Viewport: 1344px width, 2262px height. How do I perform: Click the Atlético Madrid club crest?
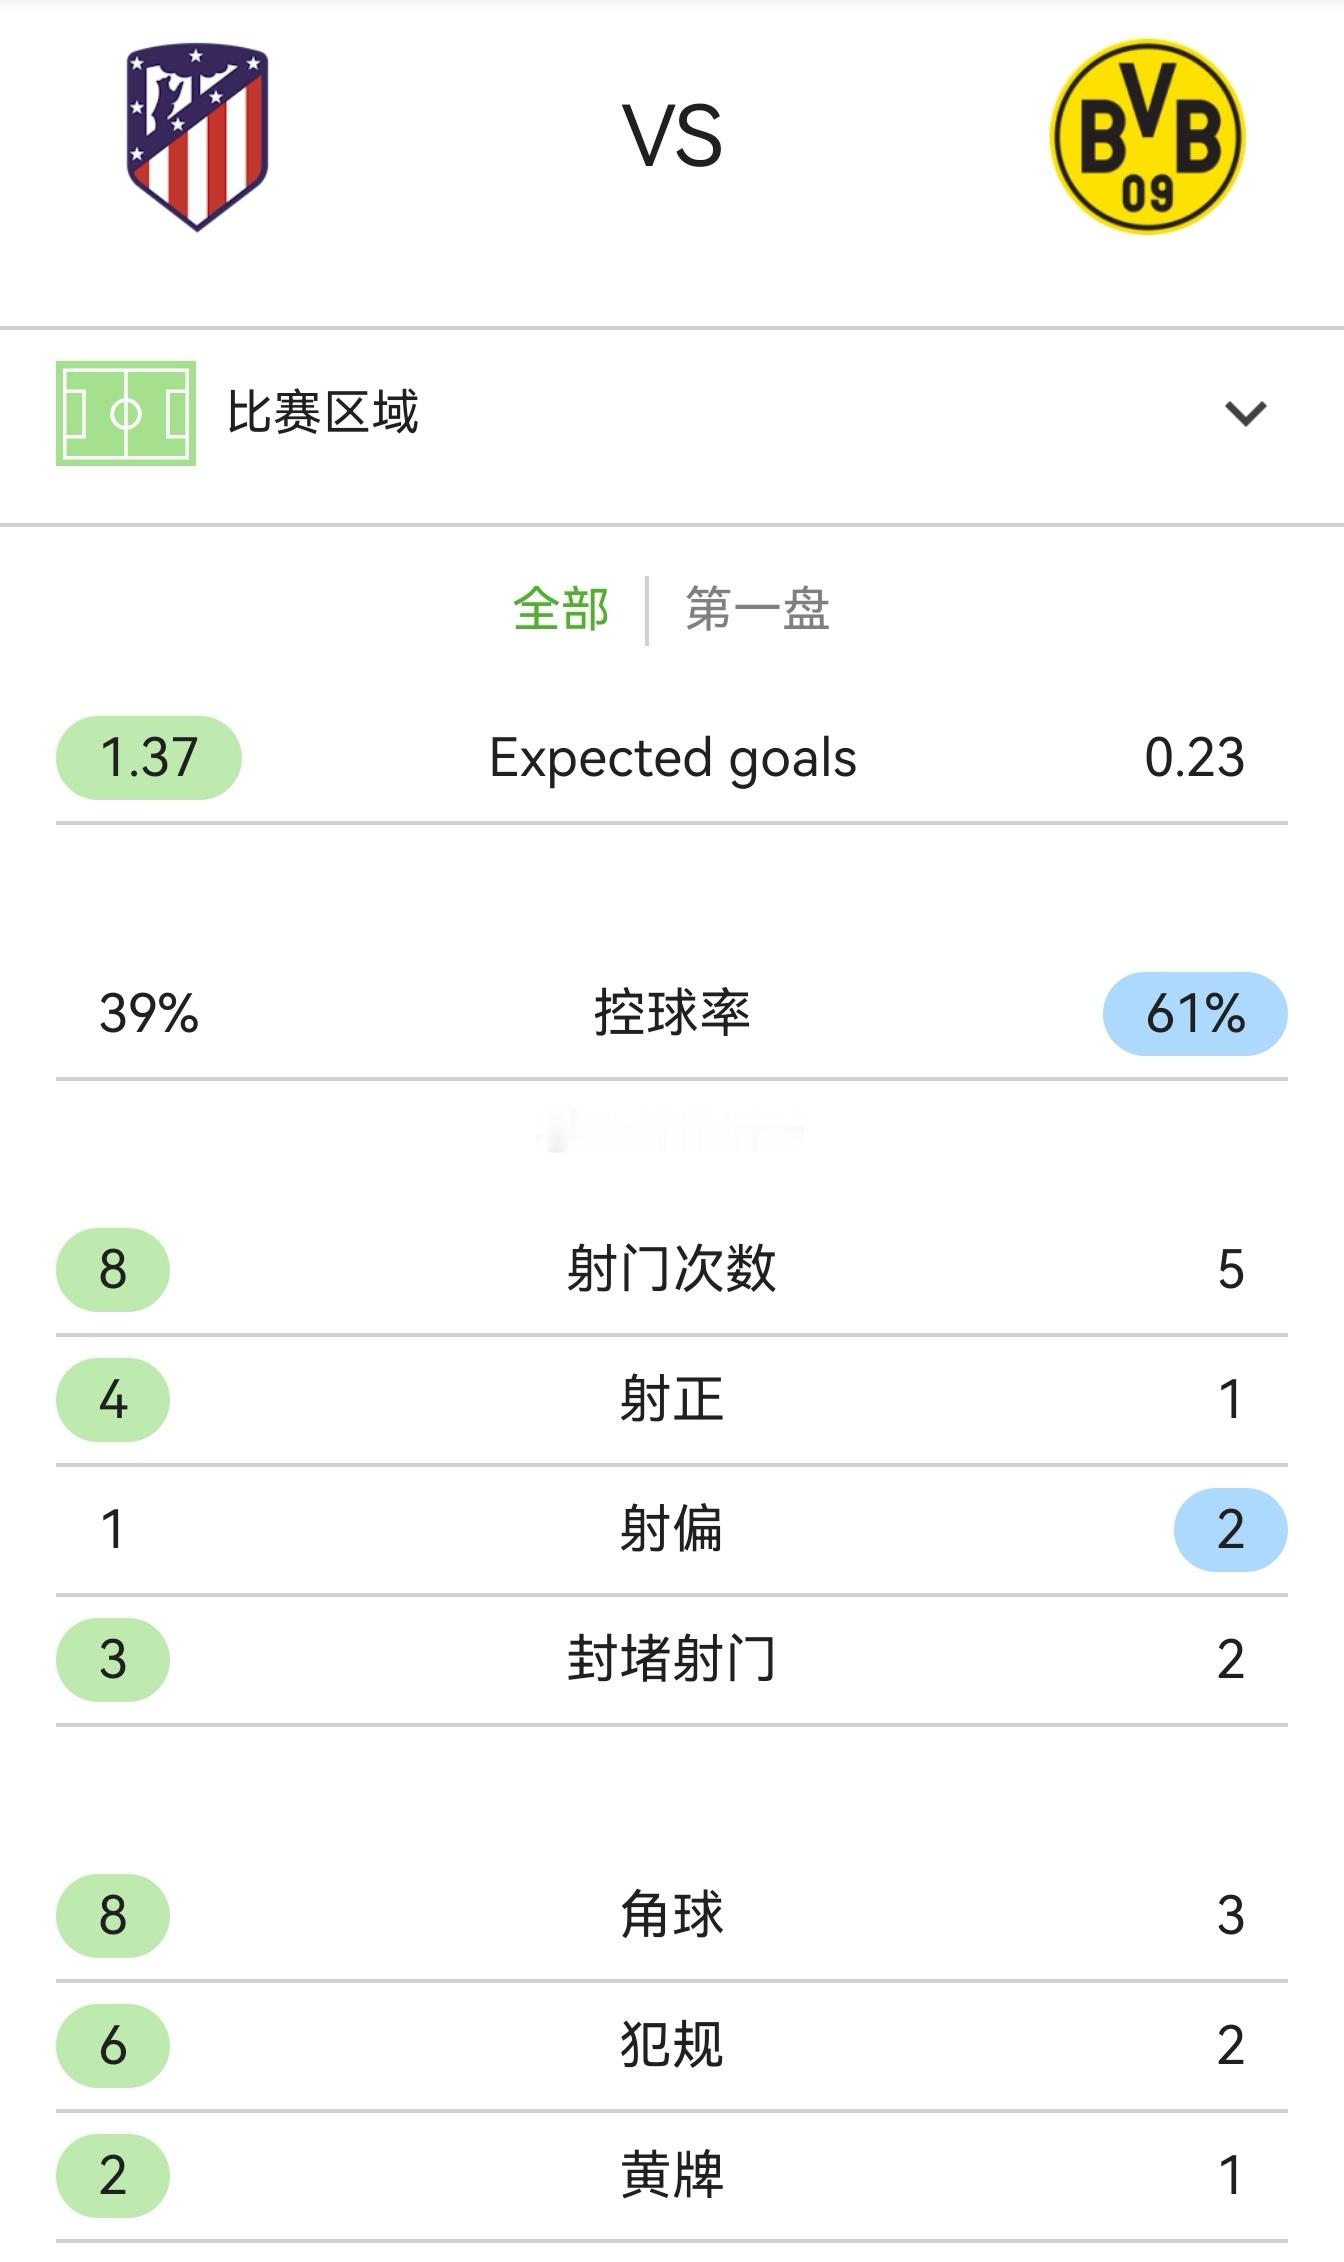pyautogui.click(x=196, y=140)
